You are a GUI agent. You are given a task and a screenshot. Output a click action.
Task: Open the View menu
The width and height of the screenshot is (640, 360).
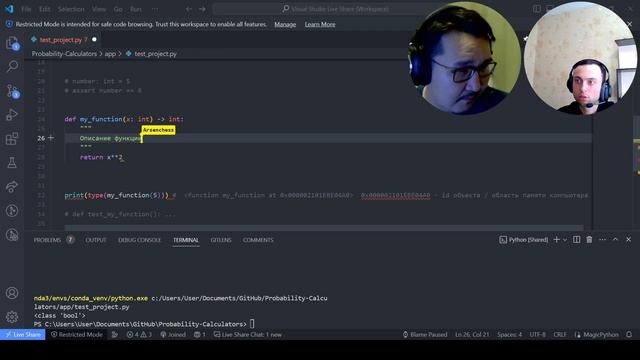click(99, 9)
